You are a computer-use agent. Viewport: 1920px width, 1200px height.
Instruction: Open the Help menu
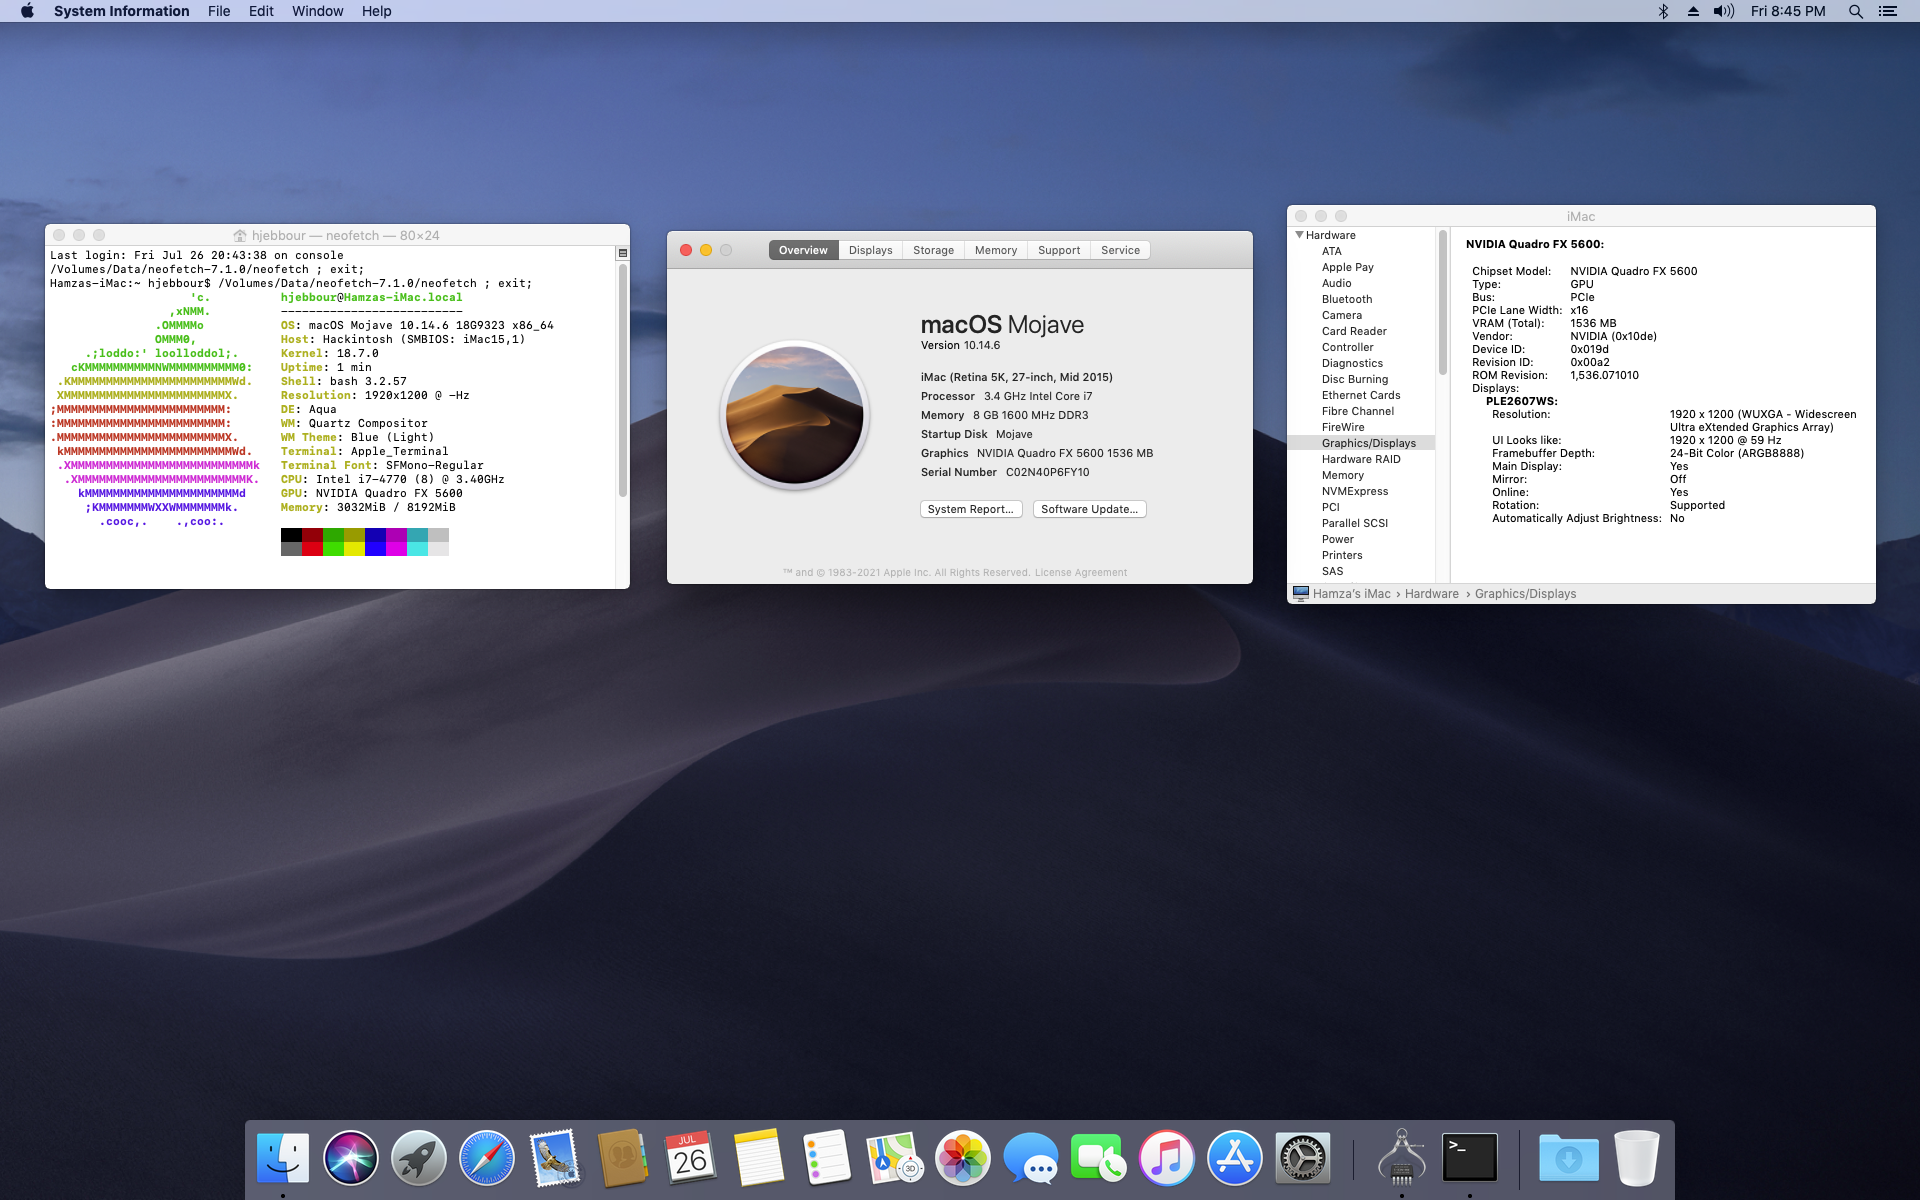376,11
